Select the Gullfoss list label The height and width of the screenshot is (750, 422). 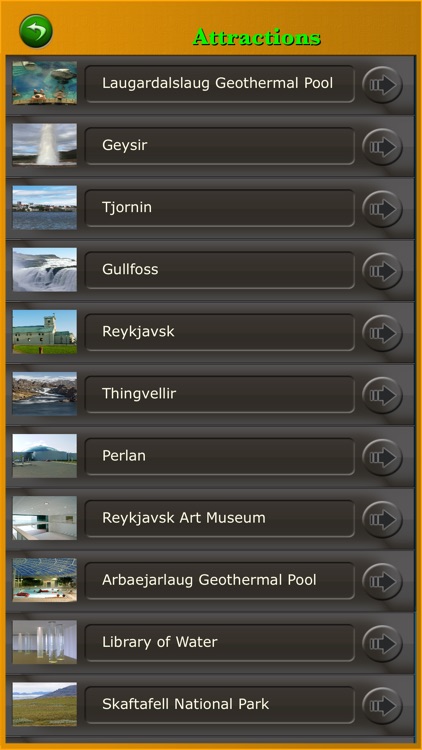(x=220, y=270)
